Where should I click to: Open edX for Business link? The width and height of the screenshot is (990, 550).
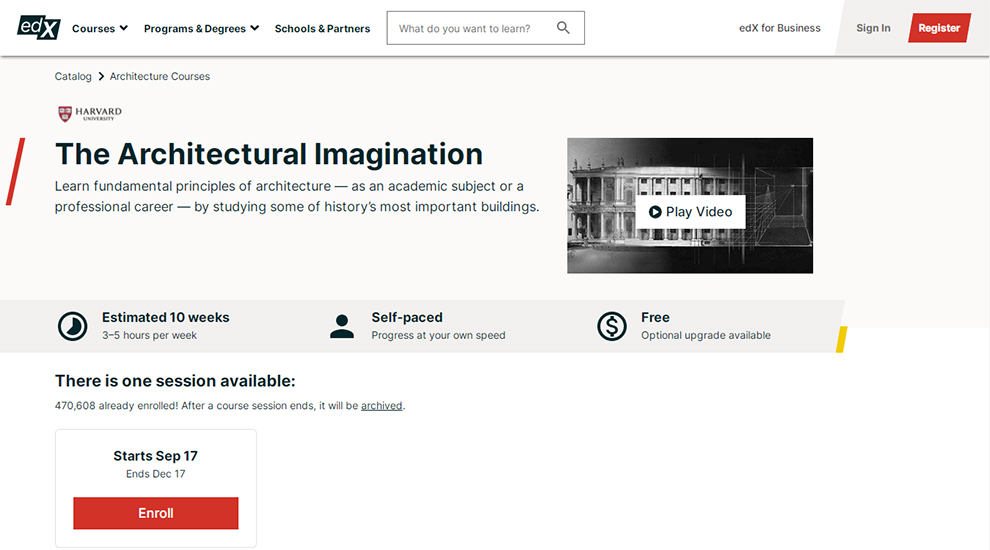coord(780,28)
